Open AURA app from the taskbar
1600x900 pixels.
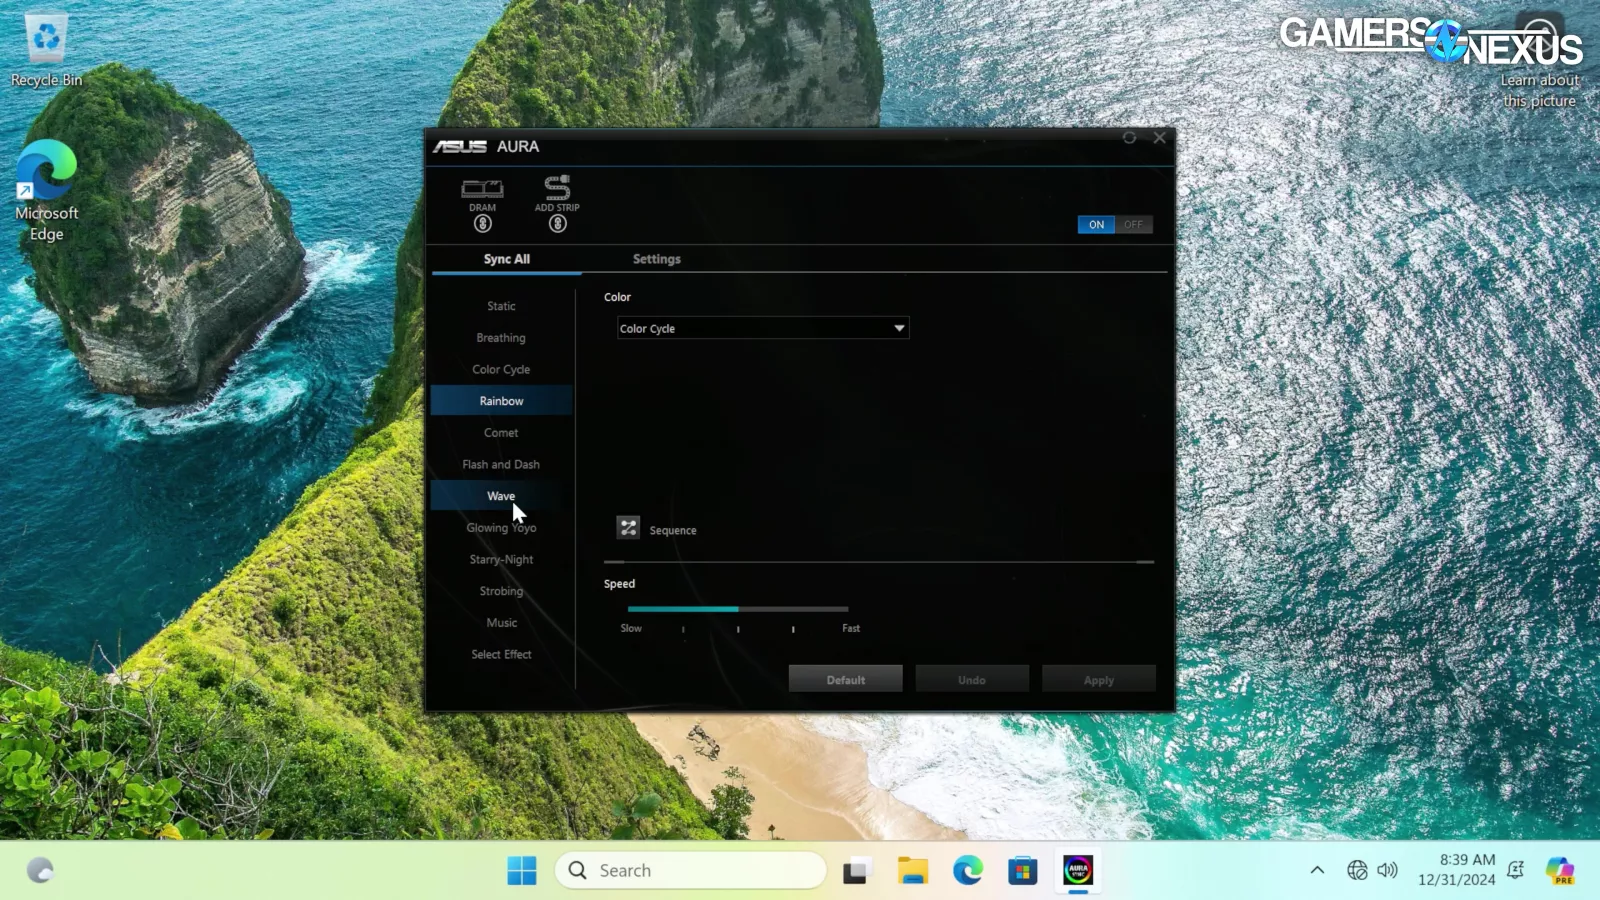(1077, 871)
